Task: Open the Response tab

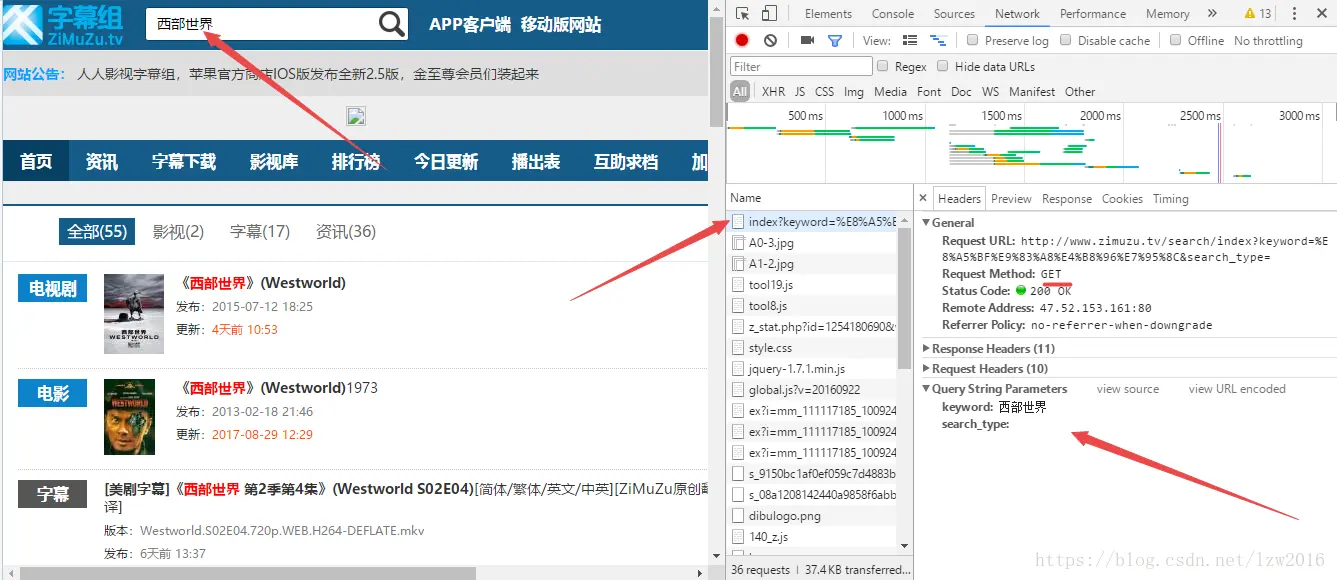Action: click(x=1067, y=198)
